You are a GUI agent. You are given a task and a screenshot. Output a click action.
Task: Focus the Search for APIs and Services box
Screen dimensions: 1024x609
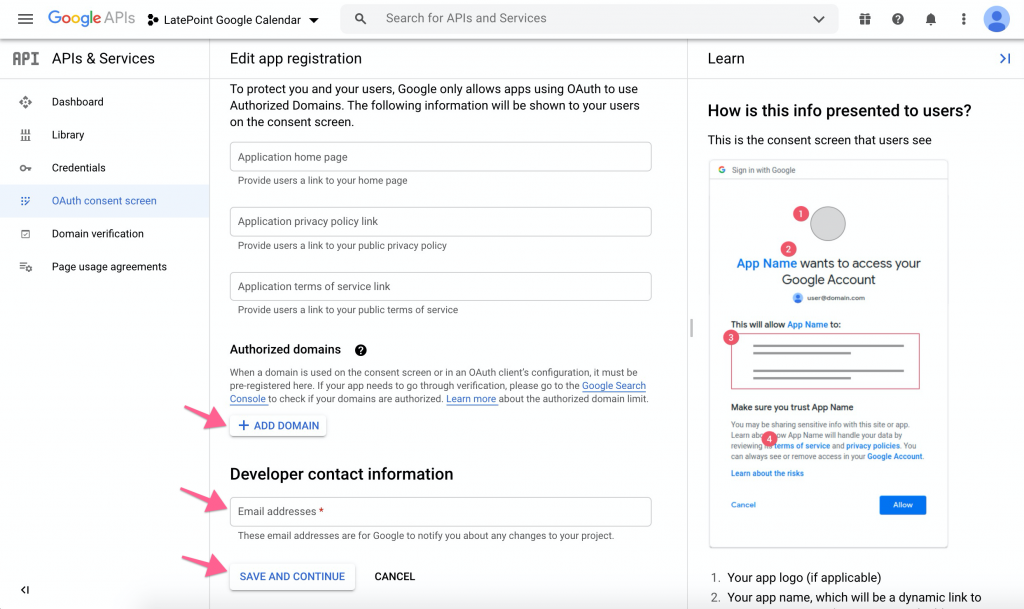pos(589,19)
